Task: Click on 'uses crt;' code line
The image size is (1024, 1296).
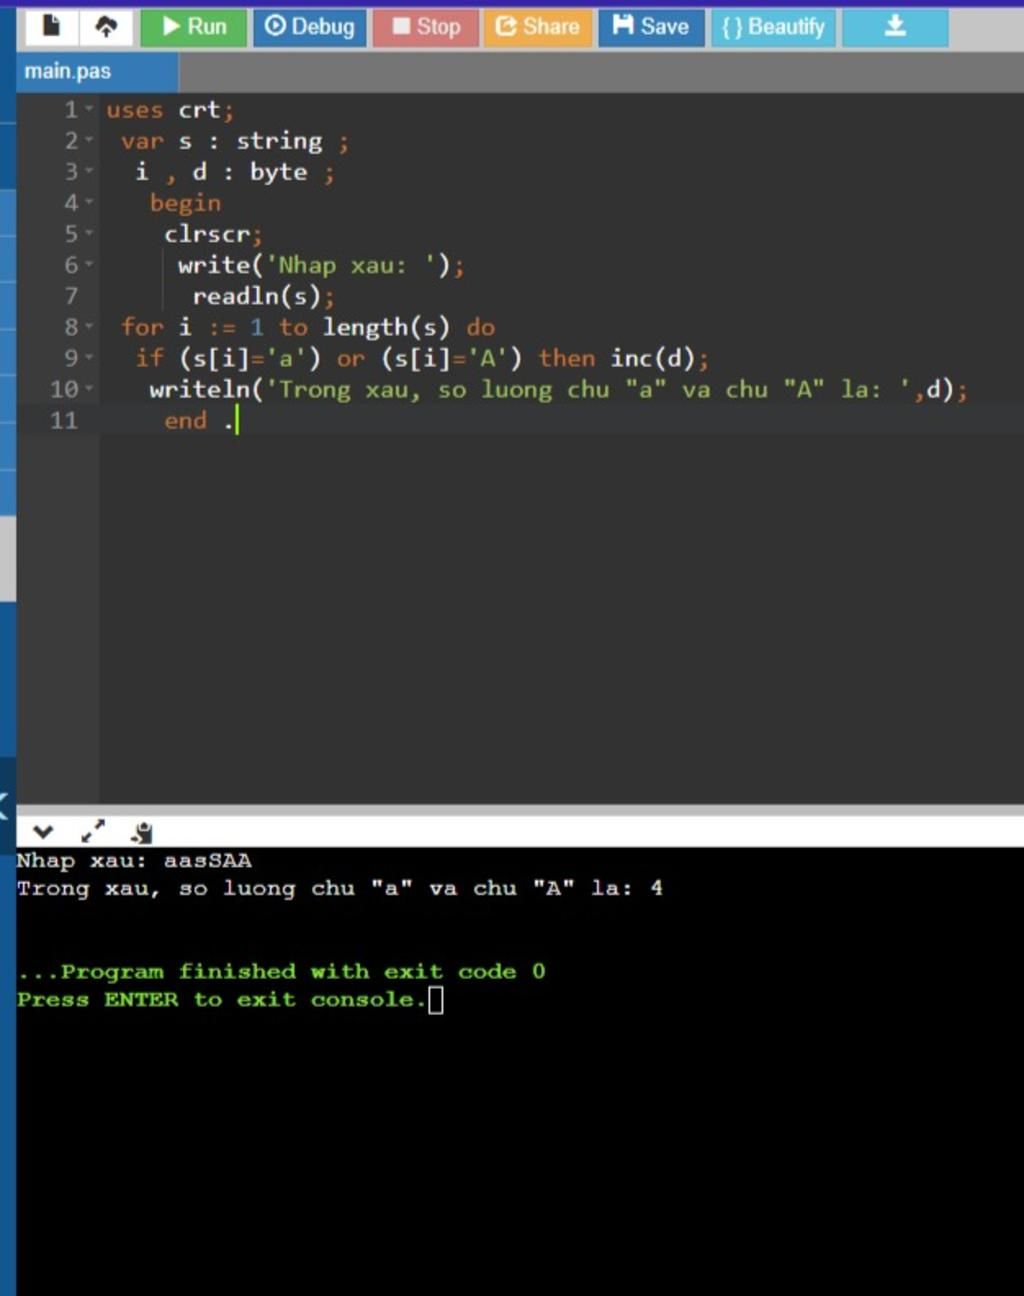Action: pos(170,110)
